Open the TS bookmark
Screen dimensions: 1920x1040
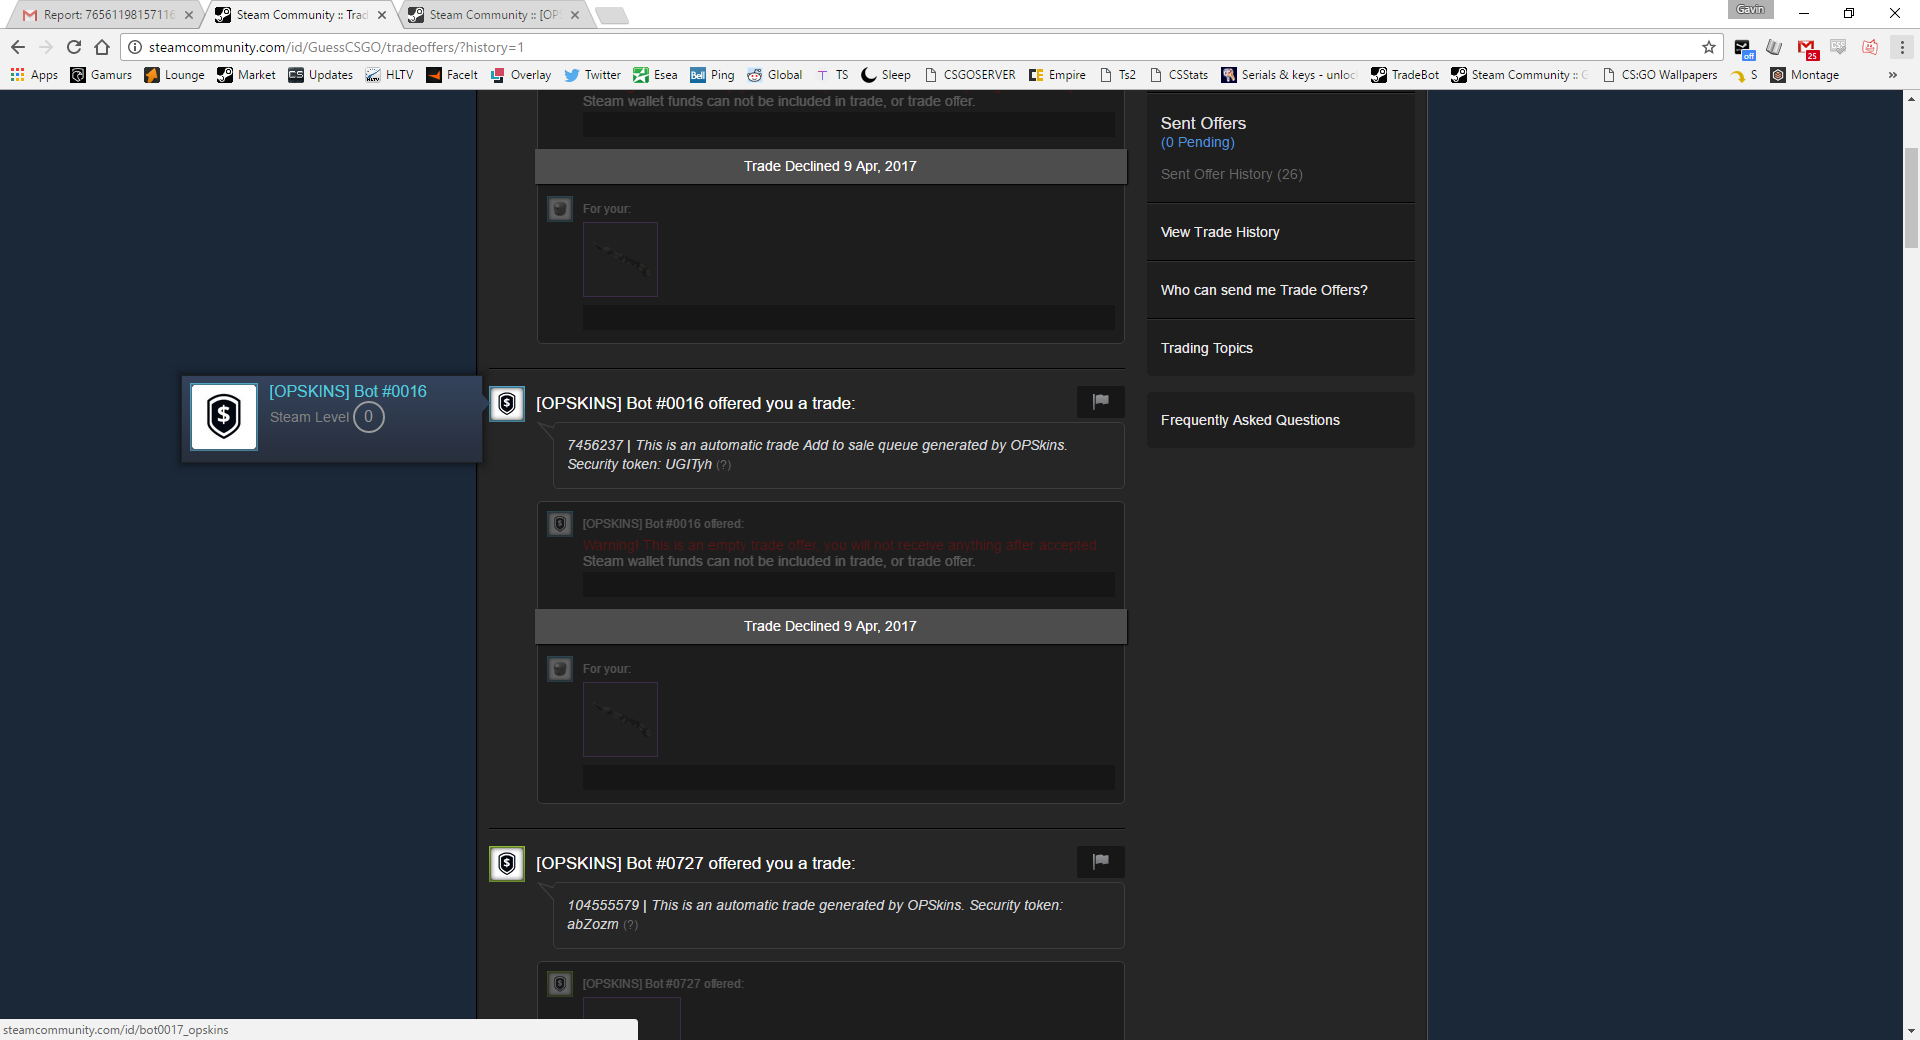click(832, 75)
